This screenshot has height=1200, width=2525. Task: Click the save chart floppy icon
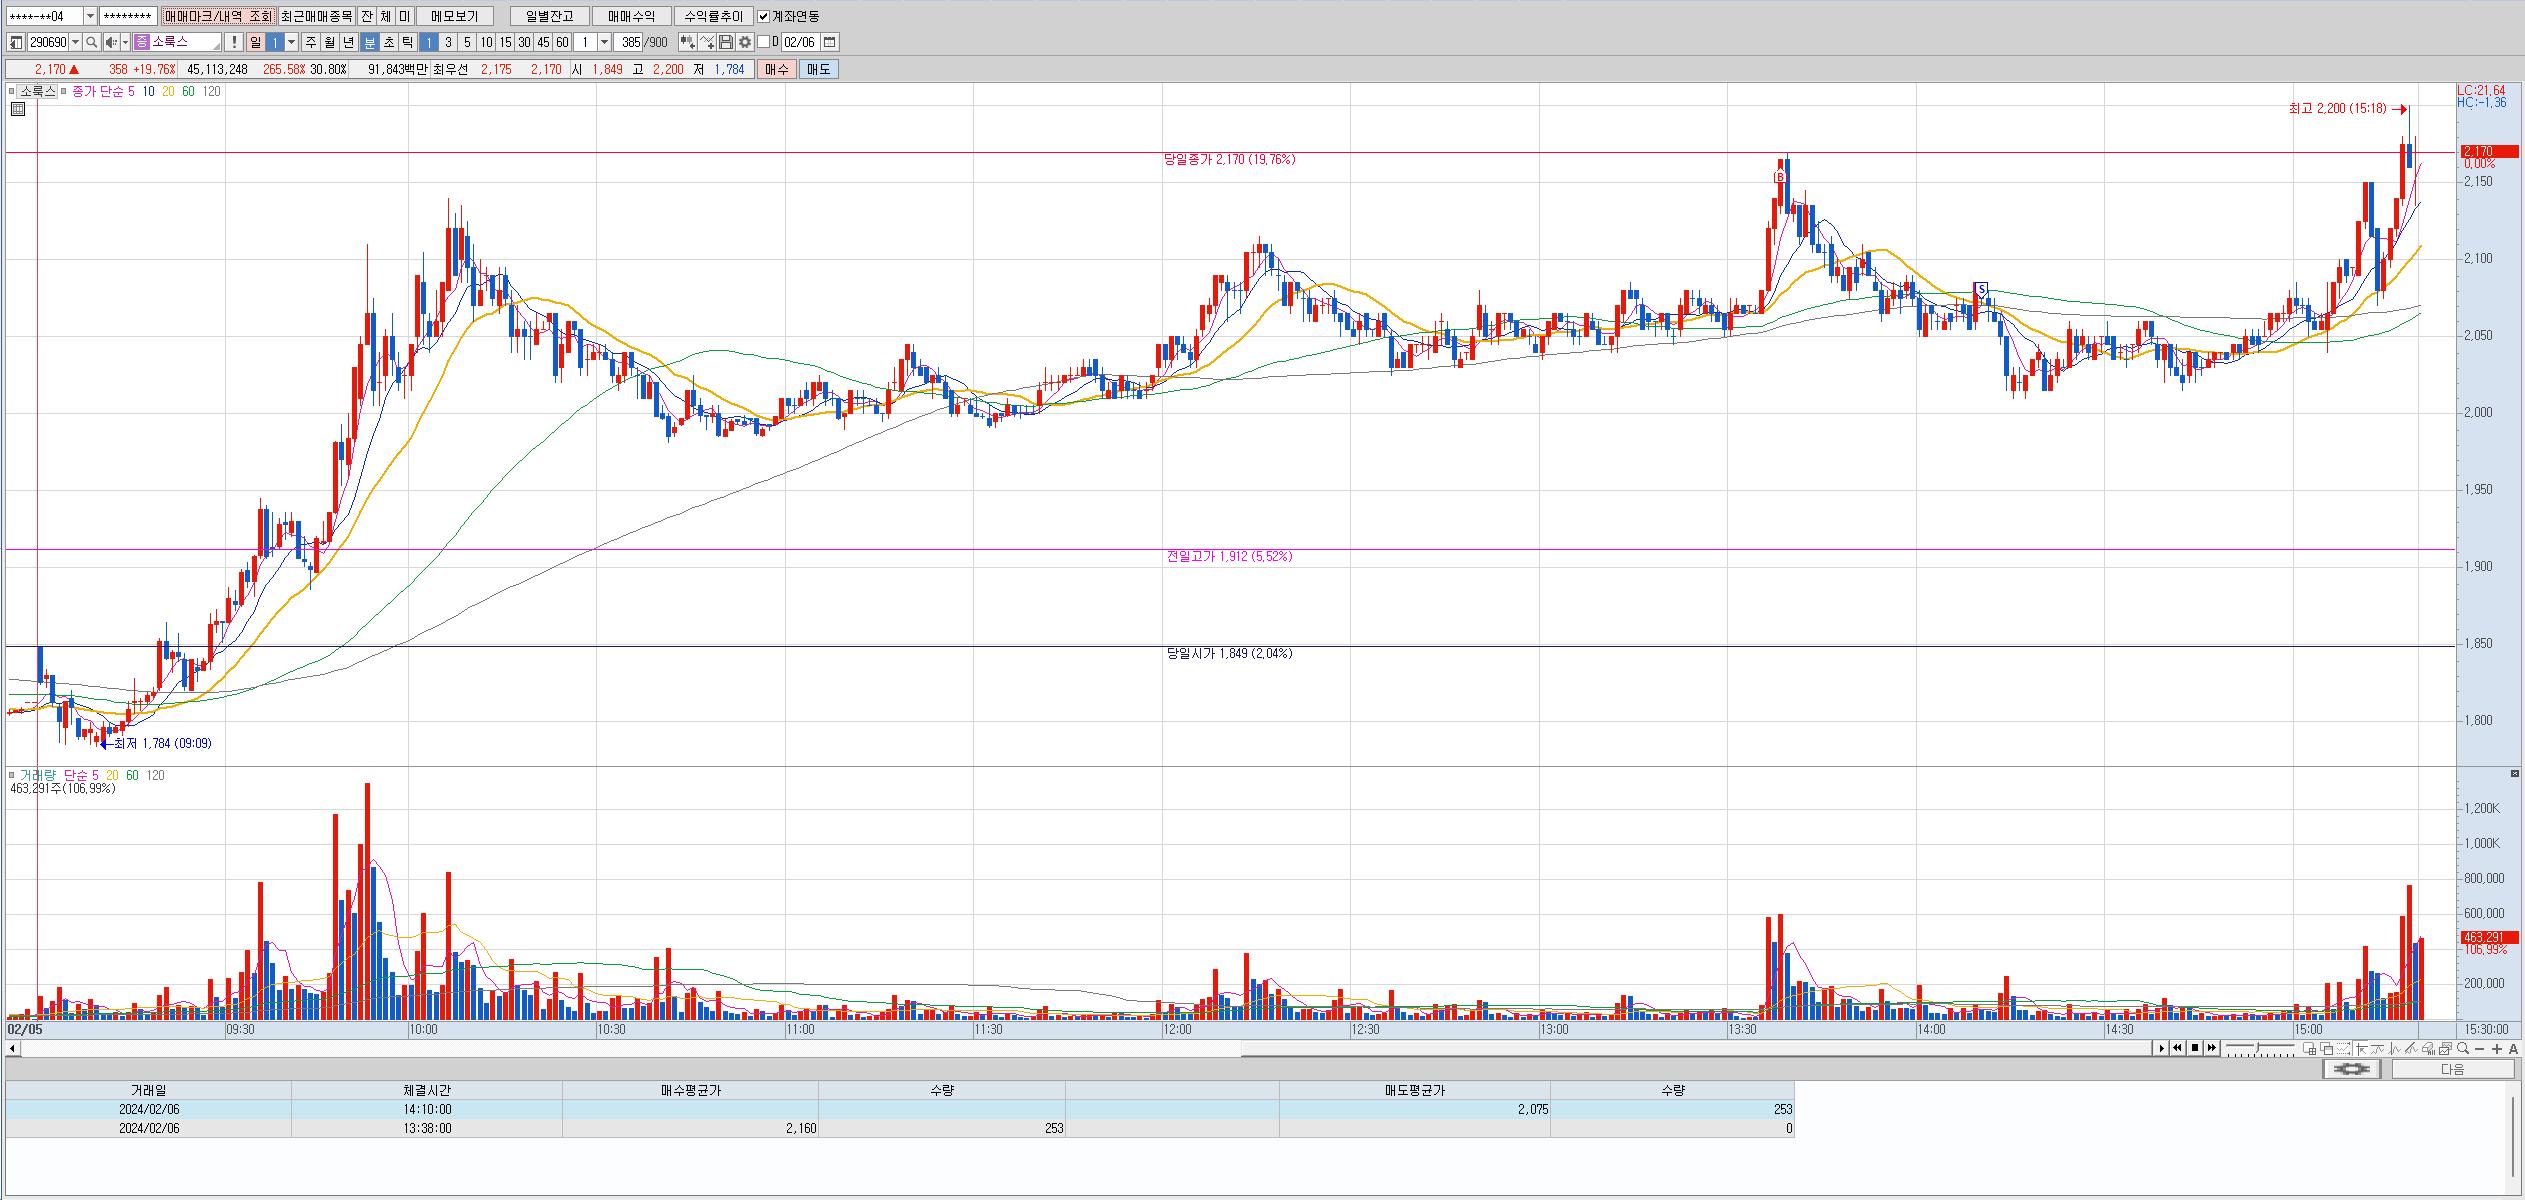(726, 42)
